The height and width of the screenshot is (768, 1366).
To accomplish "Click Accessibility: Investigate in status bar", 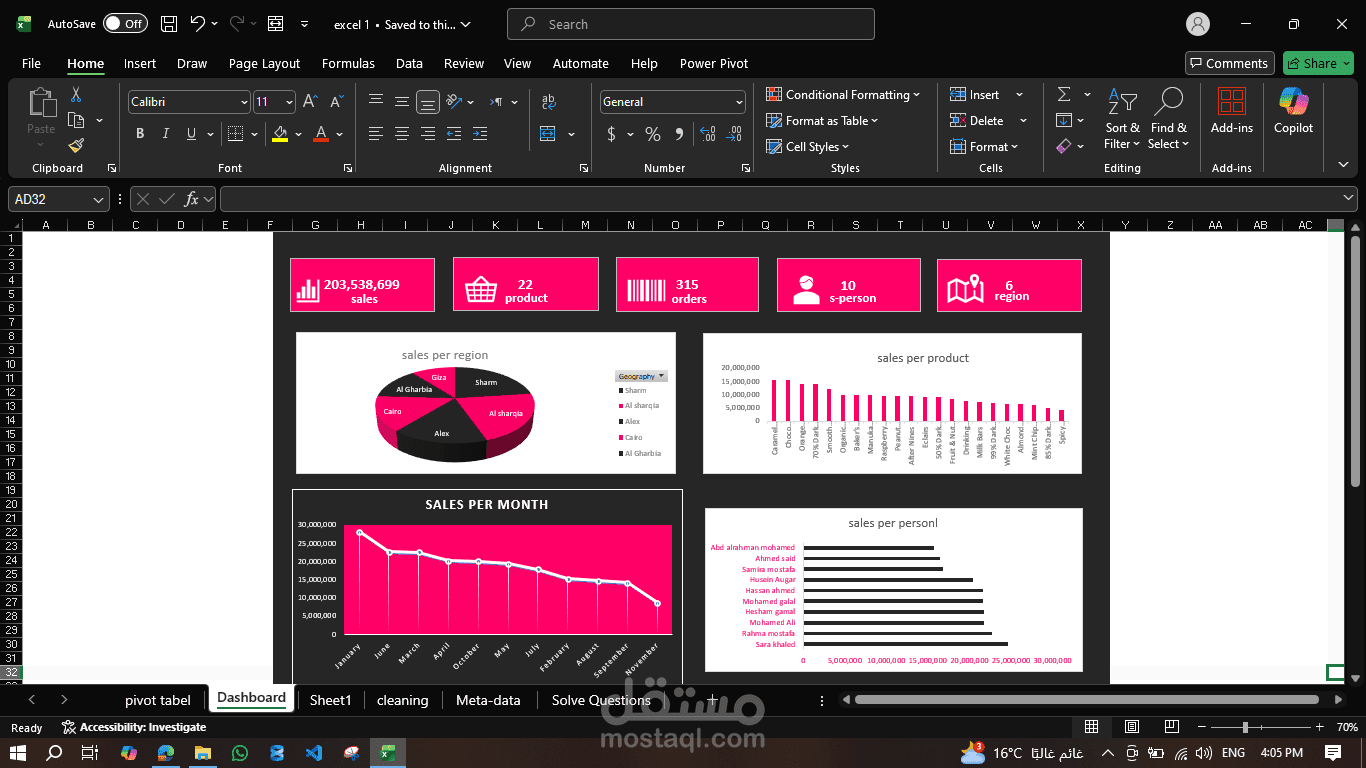I will click(x=134, y=727).
